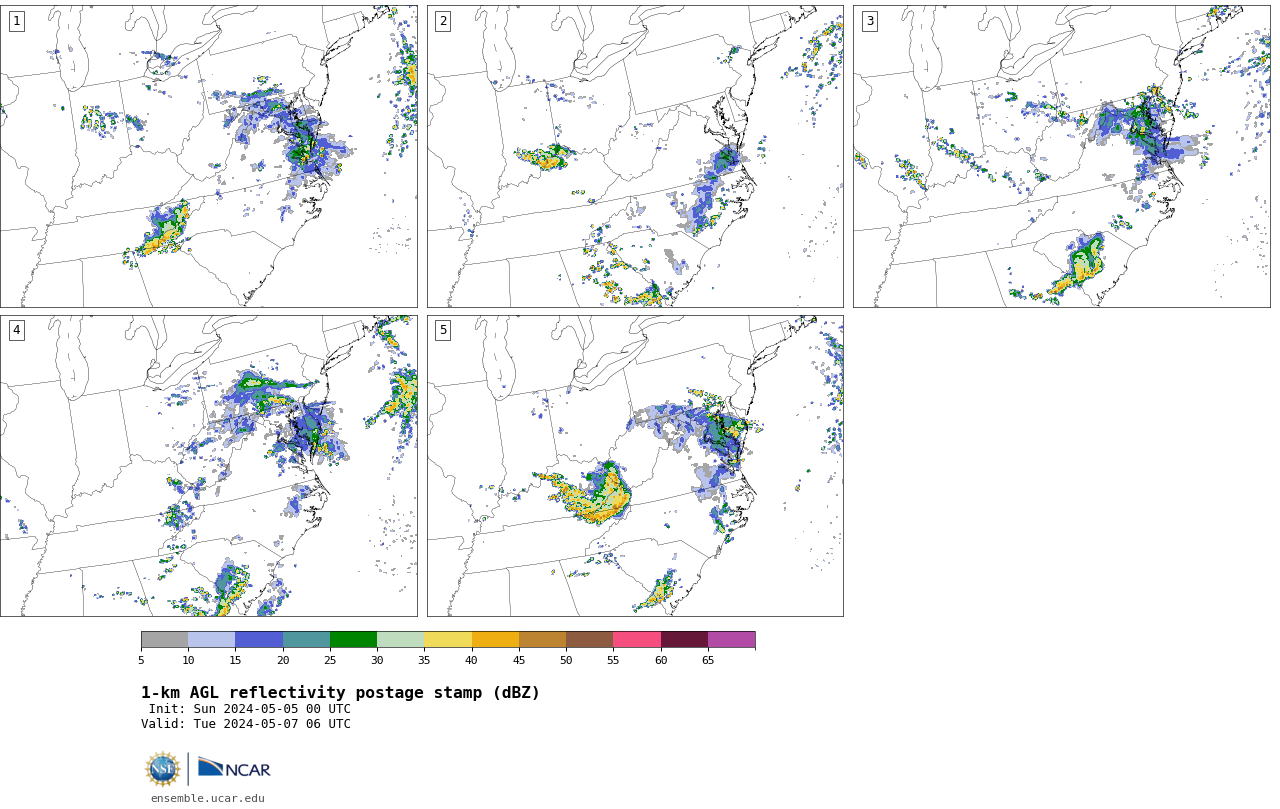Click the Valid Tue 2024-05-07 06 UTC text
Screen dimensions: 1280x809
coord(246,724)
